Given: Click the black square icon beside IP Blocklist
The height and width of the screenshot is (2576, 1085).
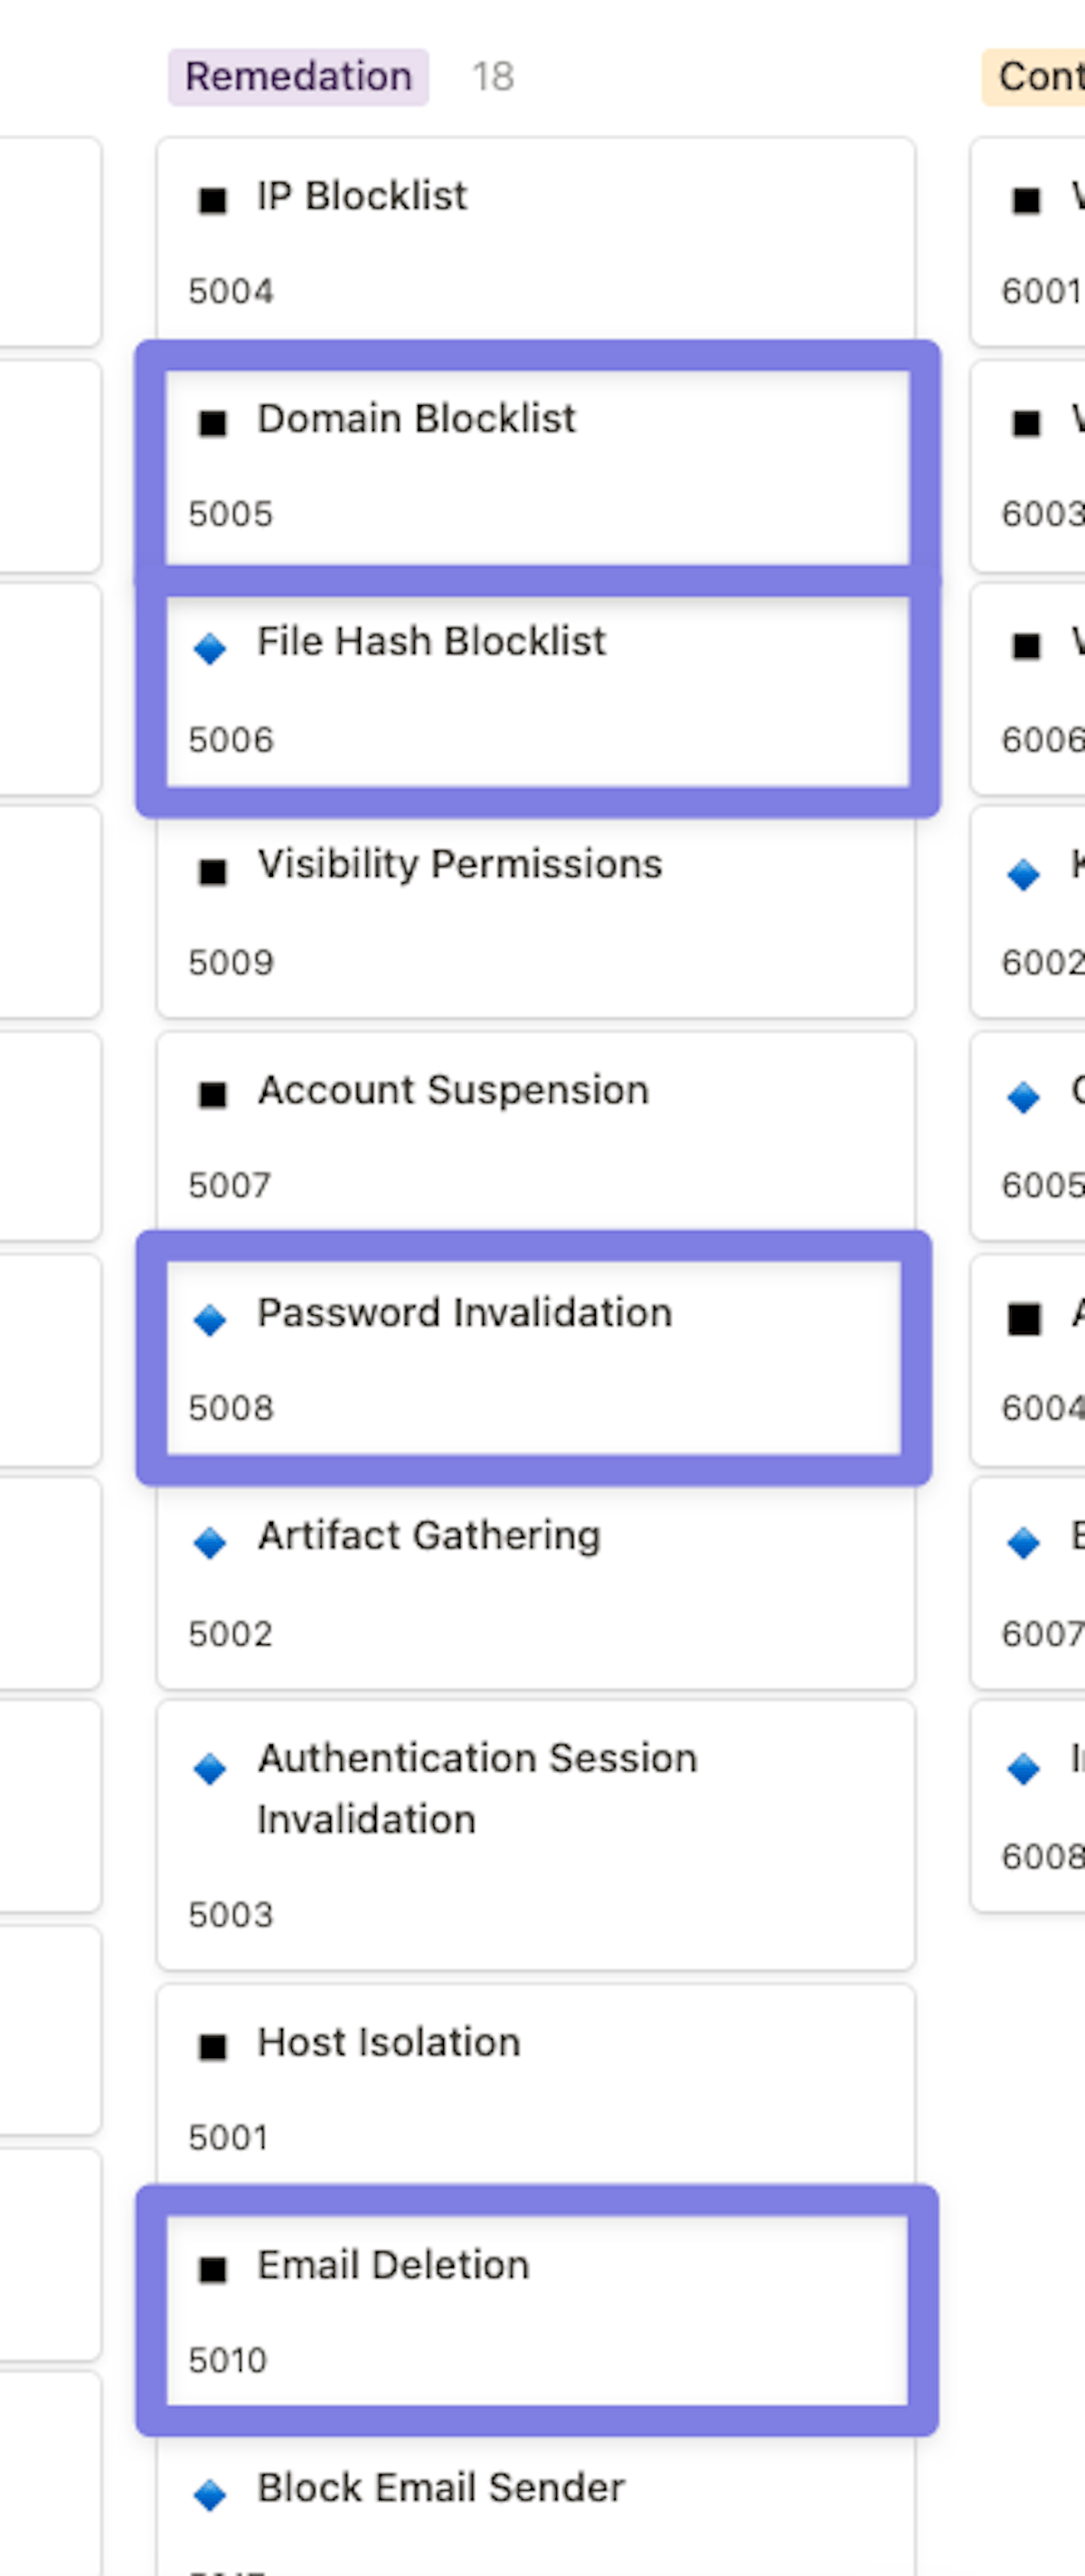Looking at the screenshot, I should point(212,200).
